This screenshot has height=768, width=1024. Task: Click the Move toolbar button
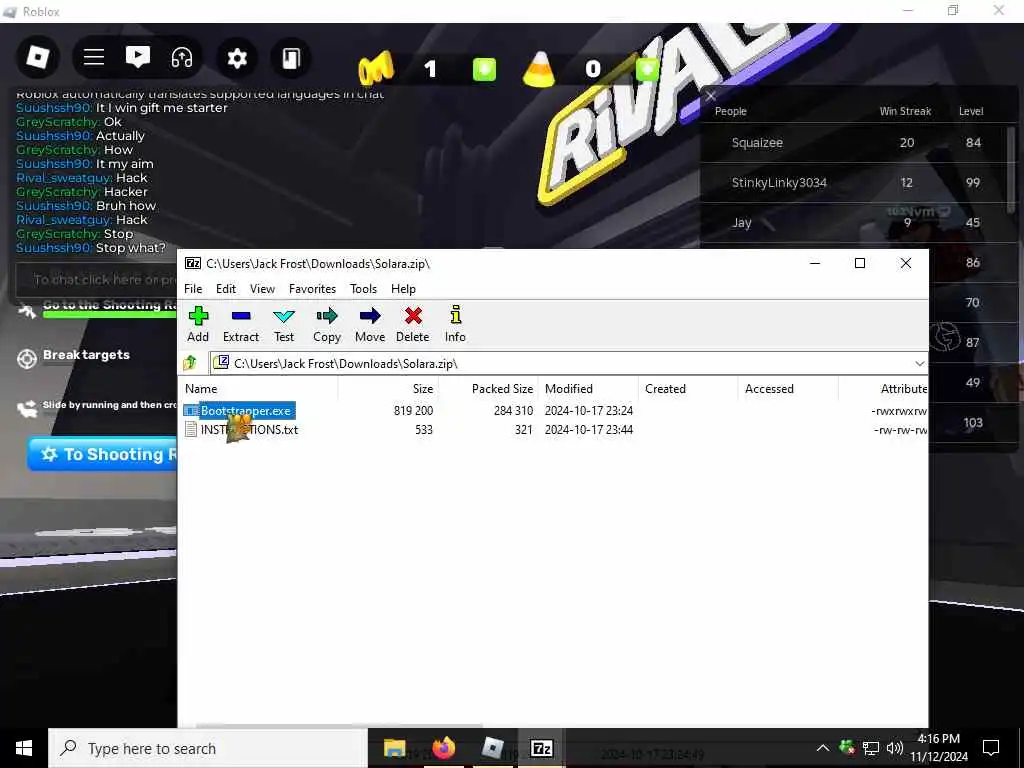370,324
